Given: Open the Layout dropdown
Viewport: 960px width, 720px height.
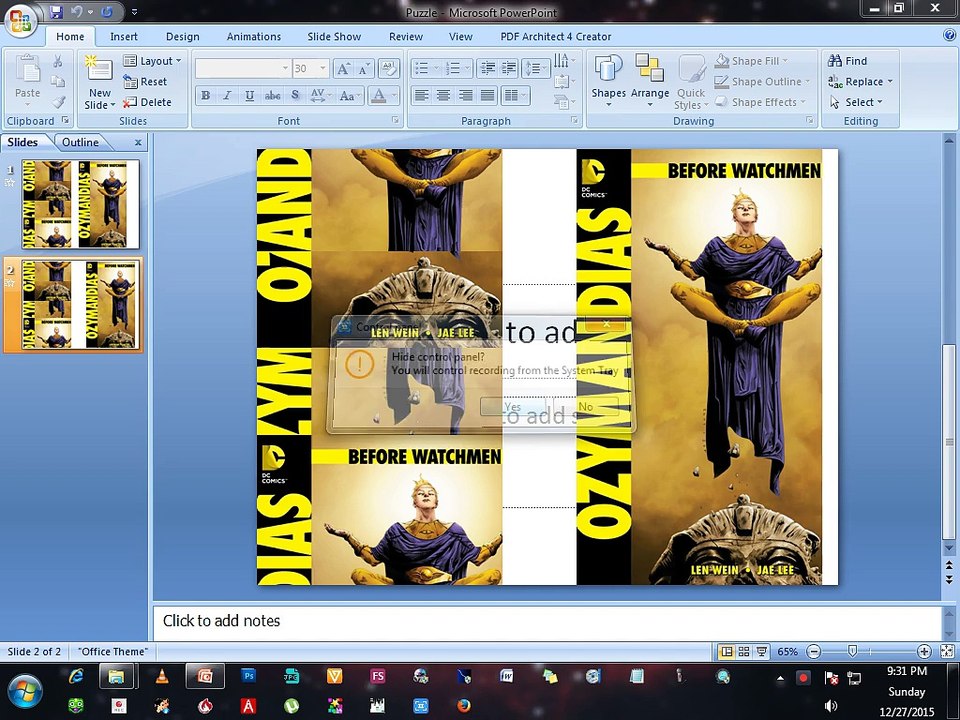Looking at the screenshot, I should pos(152,61).
